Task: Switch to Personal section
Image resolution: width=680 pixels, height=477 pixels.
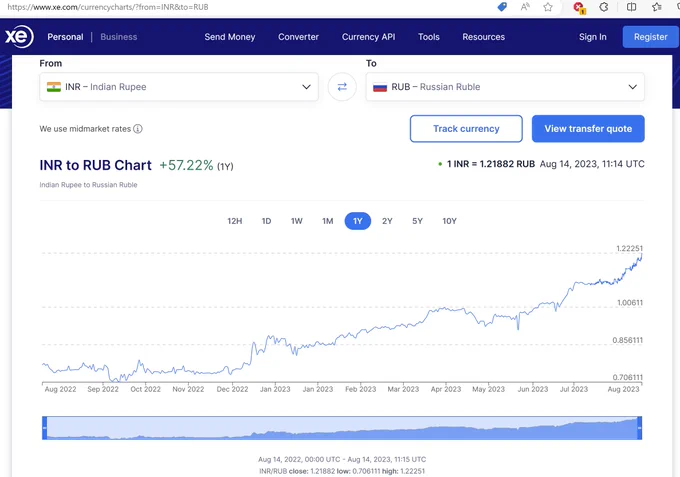Action: click(x=65, y=37)
